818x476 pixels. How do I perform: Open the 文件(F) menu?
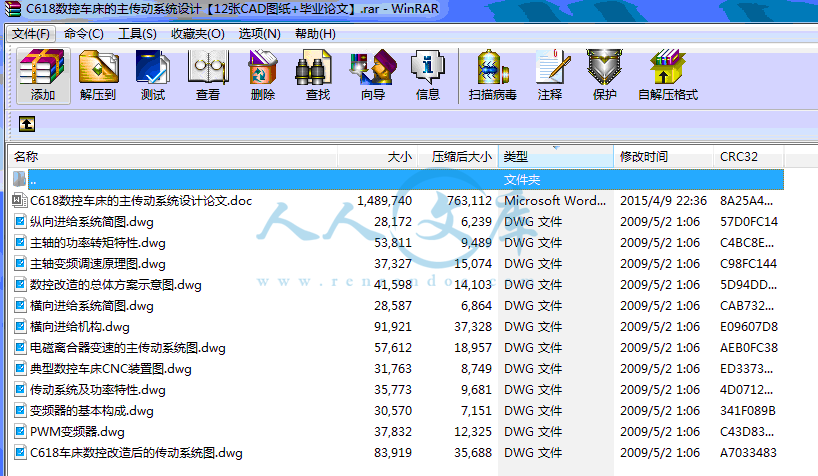31,34
